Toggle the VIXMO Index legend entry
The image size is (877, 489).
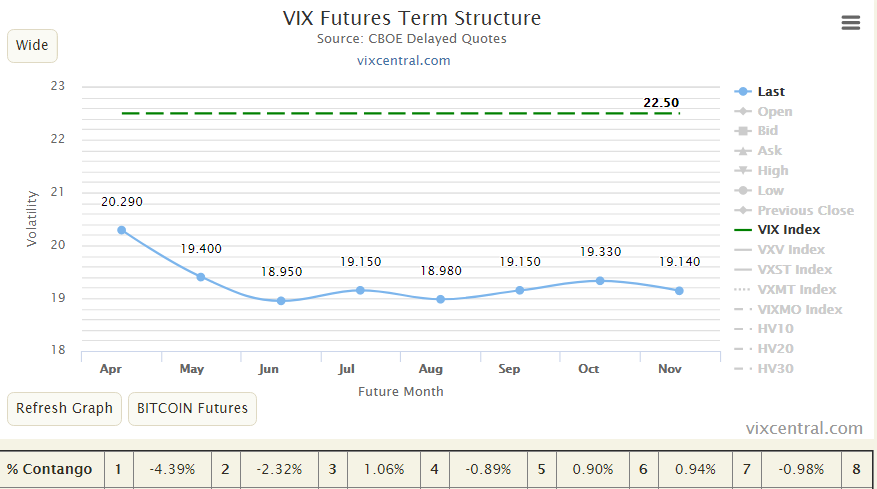(x=799, y=310)
